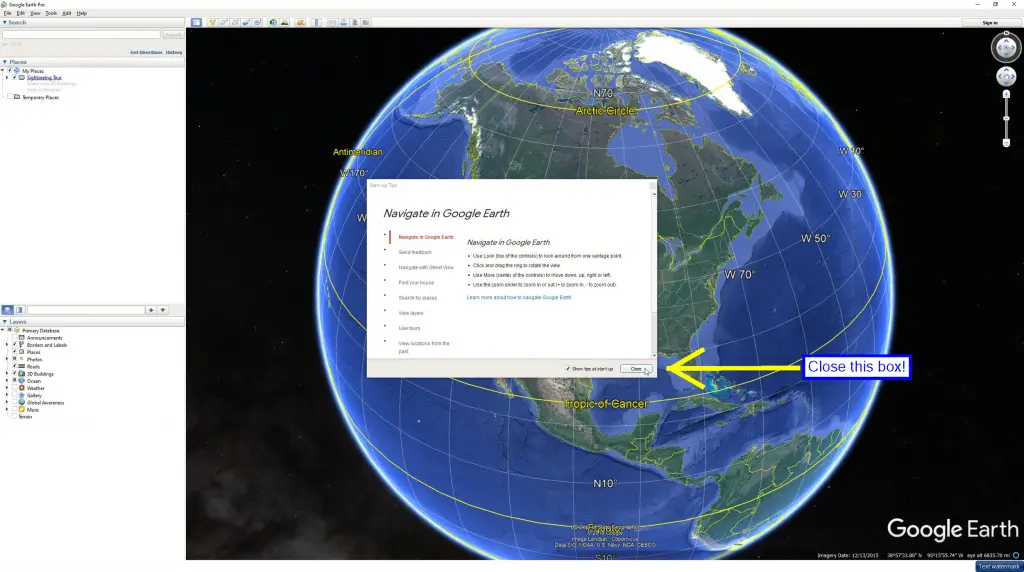
Task: Click the Add Image Overlay icon
Action: coord(246,22)
